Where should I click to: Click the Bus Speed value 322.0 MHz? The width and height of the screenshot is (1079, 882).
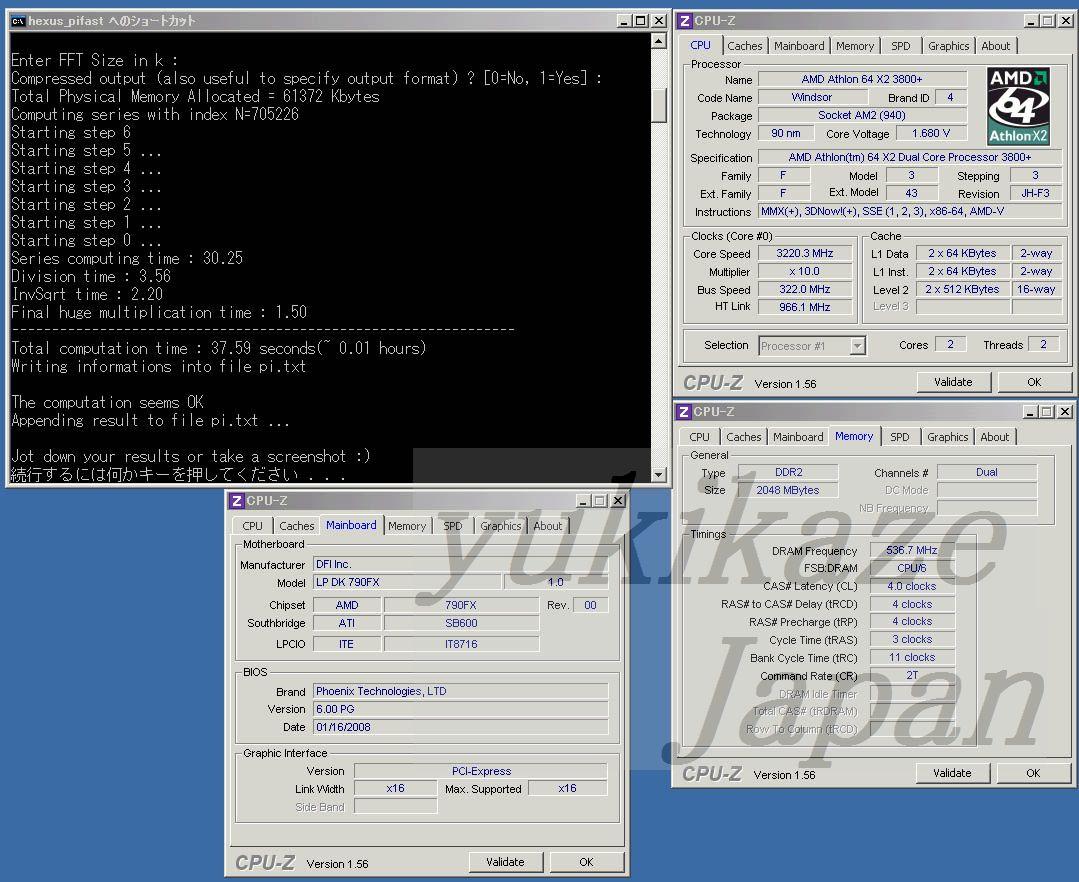(x=805, y=289)
